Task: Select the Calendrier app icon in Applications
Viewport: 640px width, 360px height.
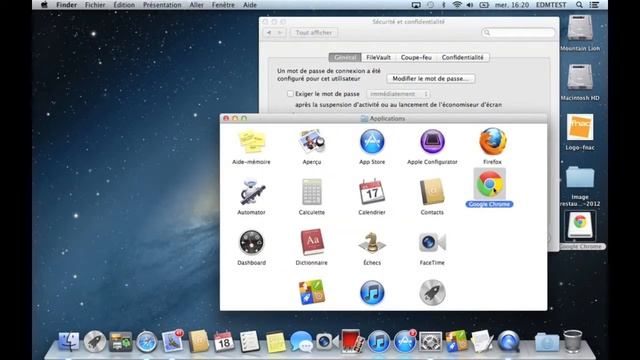Action: click(x=372, y=192)
